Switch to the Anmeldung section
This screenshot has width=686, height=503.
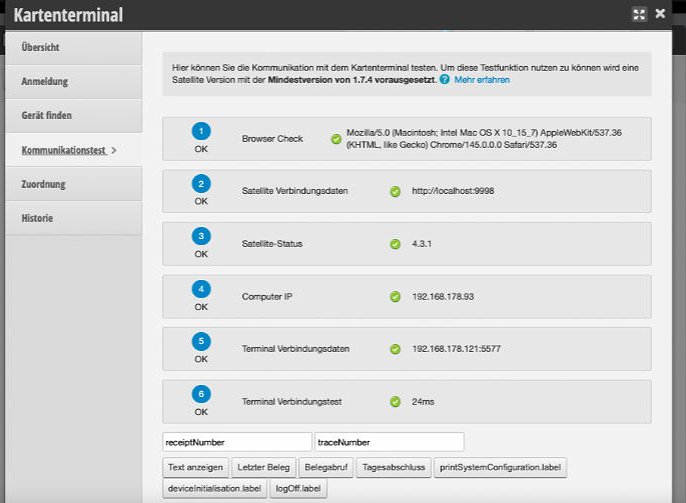(45, 81)
